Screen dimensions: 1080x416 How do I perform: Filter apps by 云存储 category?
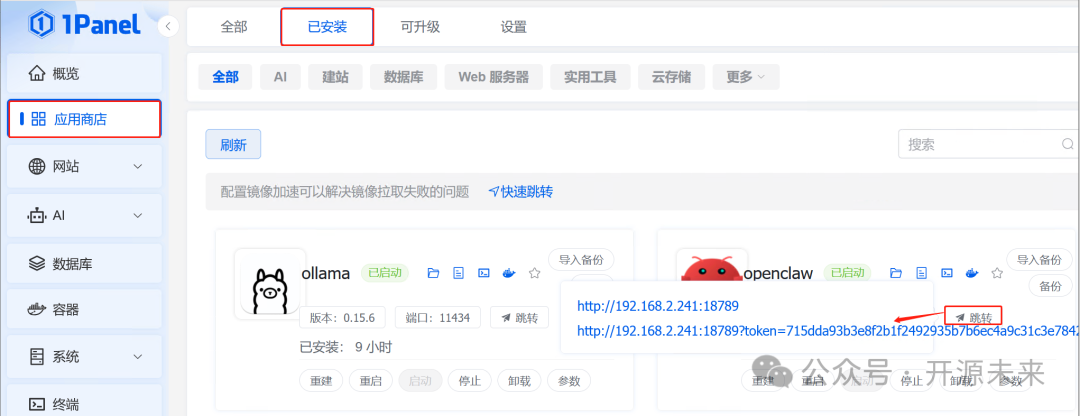coord(672,77)
